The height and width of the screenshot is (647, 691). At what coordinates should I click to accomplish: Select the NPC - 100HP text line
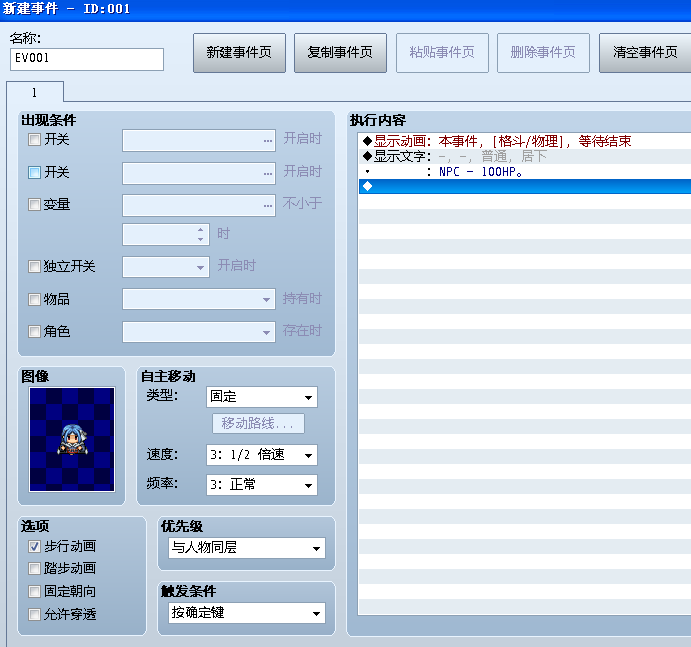(x=525, y=171)
